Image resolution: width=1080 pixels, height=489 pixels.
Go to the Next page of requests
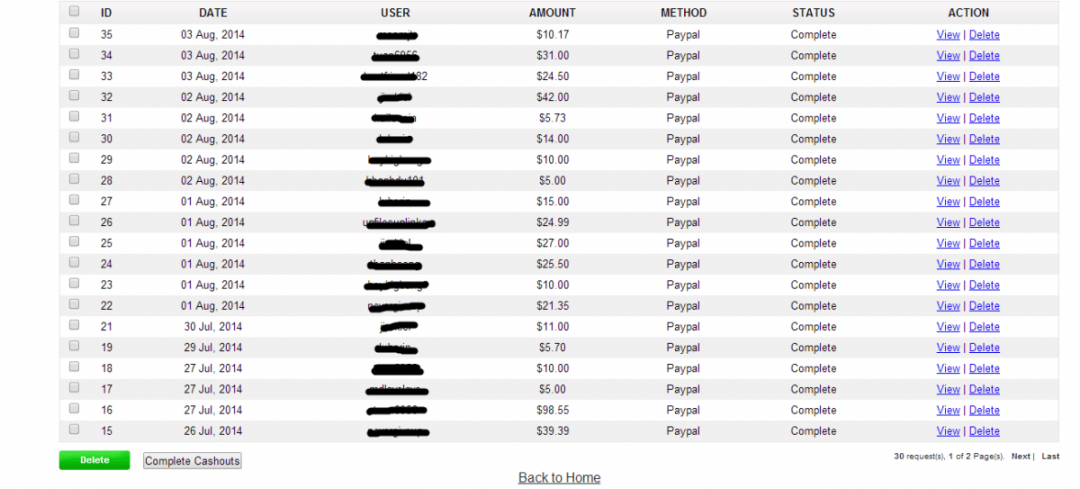pyautogui.click(x=1020, y=456)
